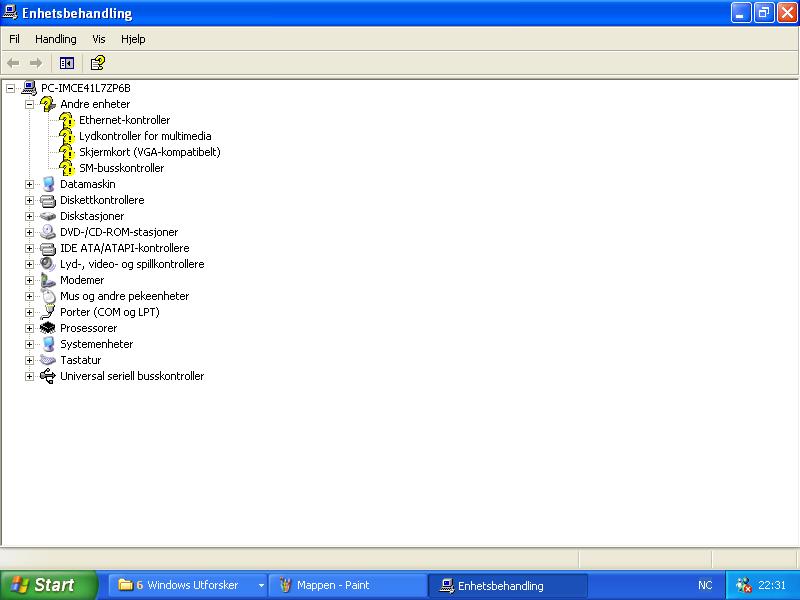Select the Skjermkort (VGA-kompatibelt) warning icon

[67, 152]
